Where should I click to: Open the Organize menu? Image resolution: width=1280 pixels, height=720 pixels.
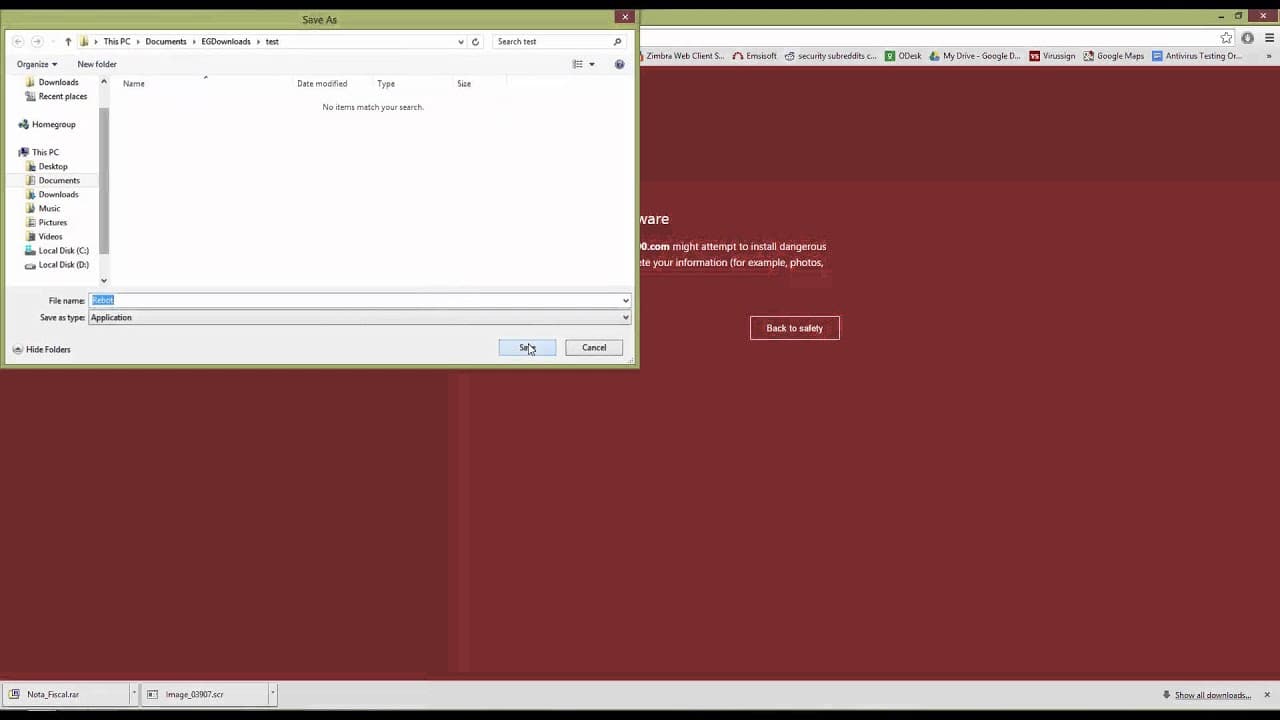tap(37, 64)
